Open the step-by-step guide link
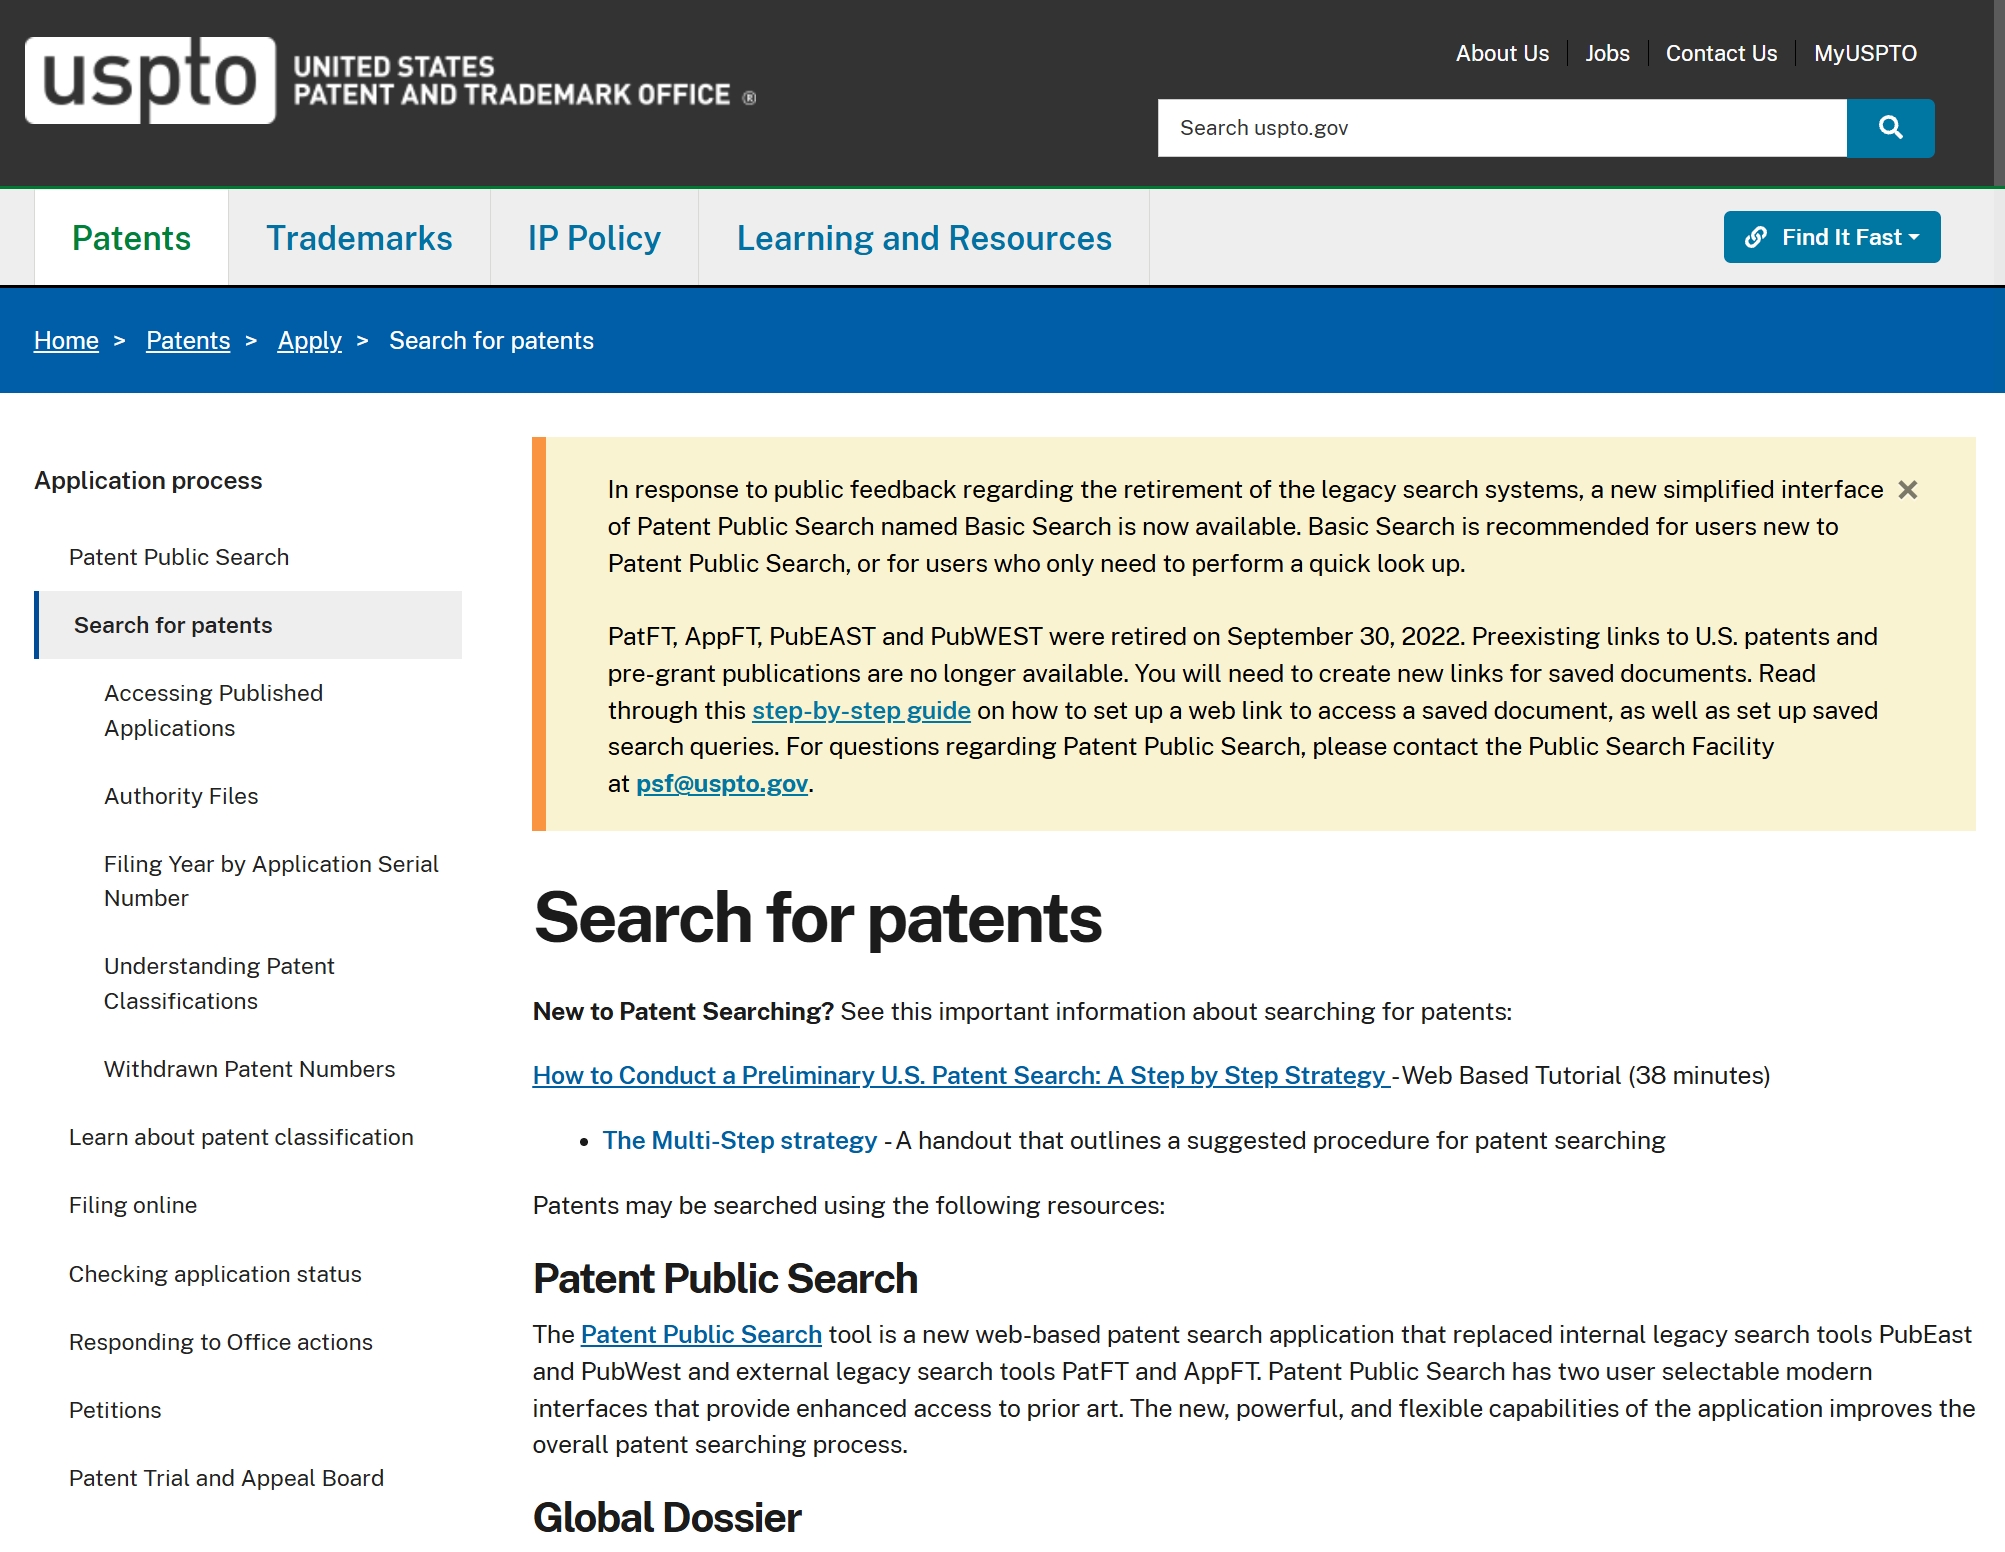This screenshot has height=1552, width=2005. click(x=860, y=711)
